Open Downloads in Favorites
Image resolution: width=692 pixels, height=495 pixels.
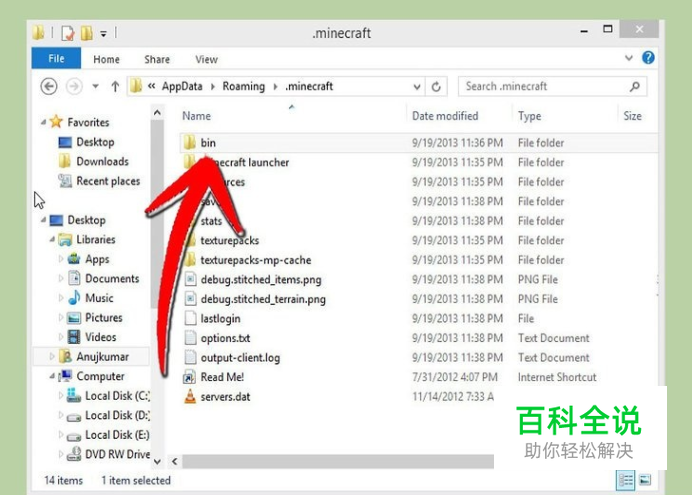coord(94,161)
